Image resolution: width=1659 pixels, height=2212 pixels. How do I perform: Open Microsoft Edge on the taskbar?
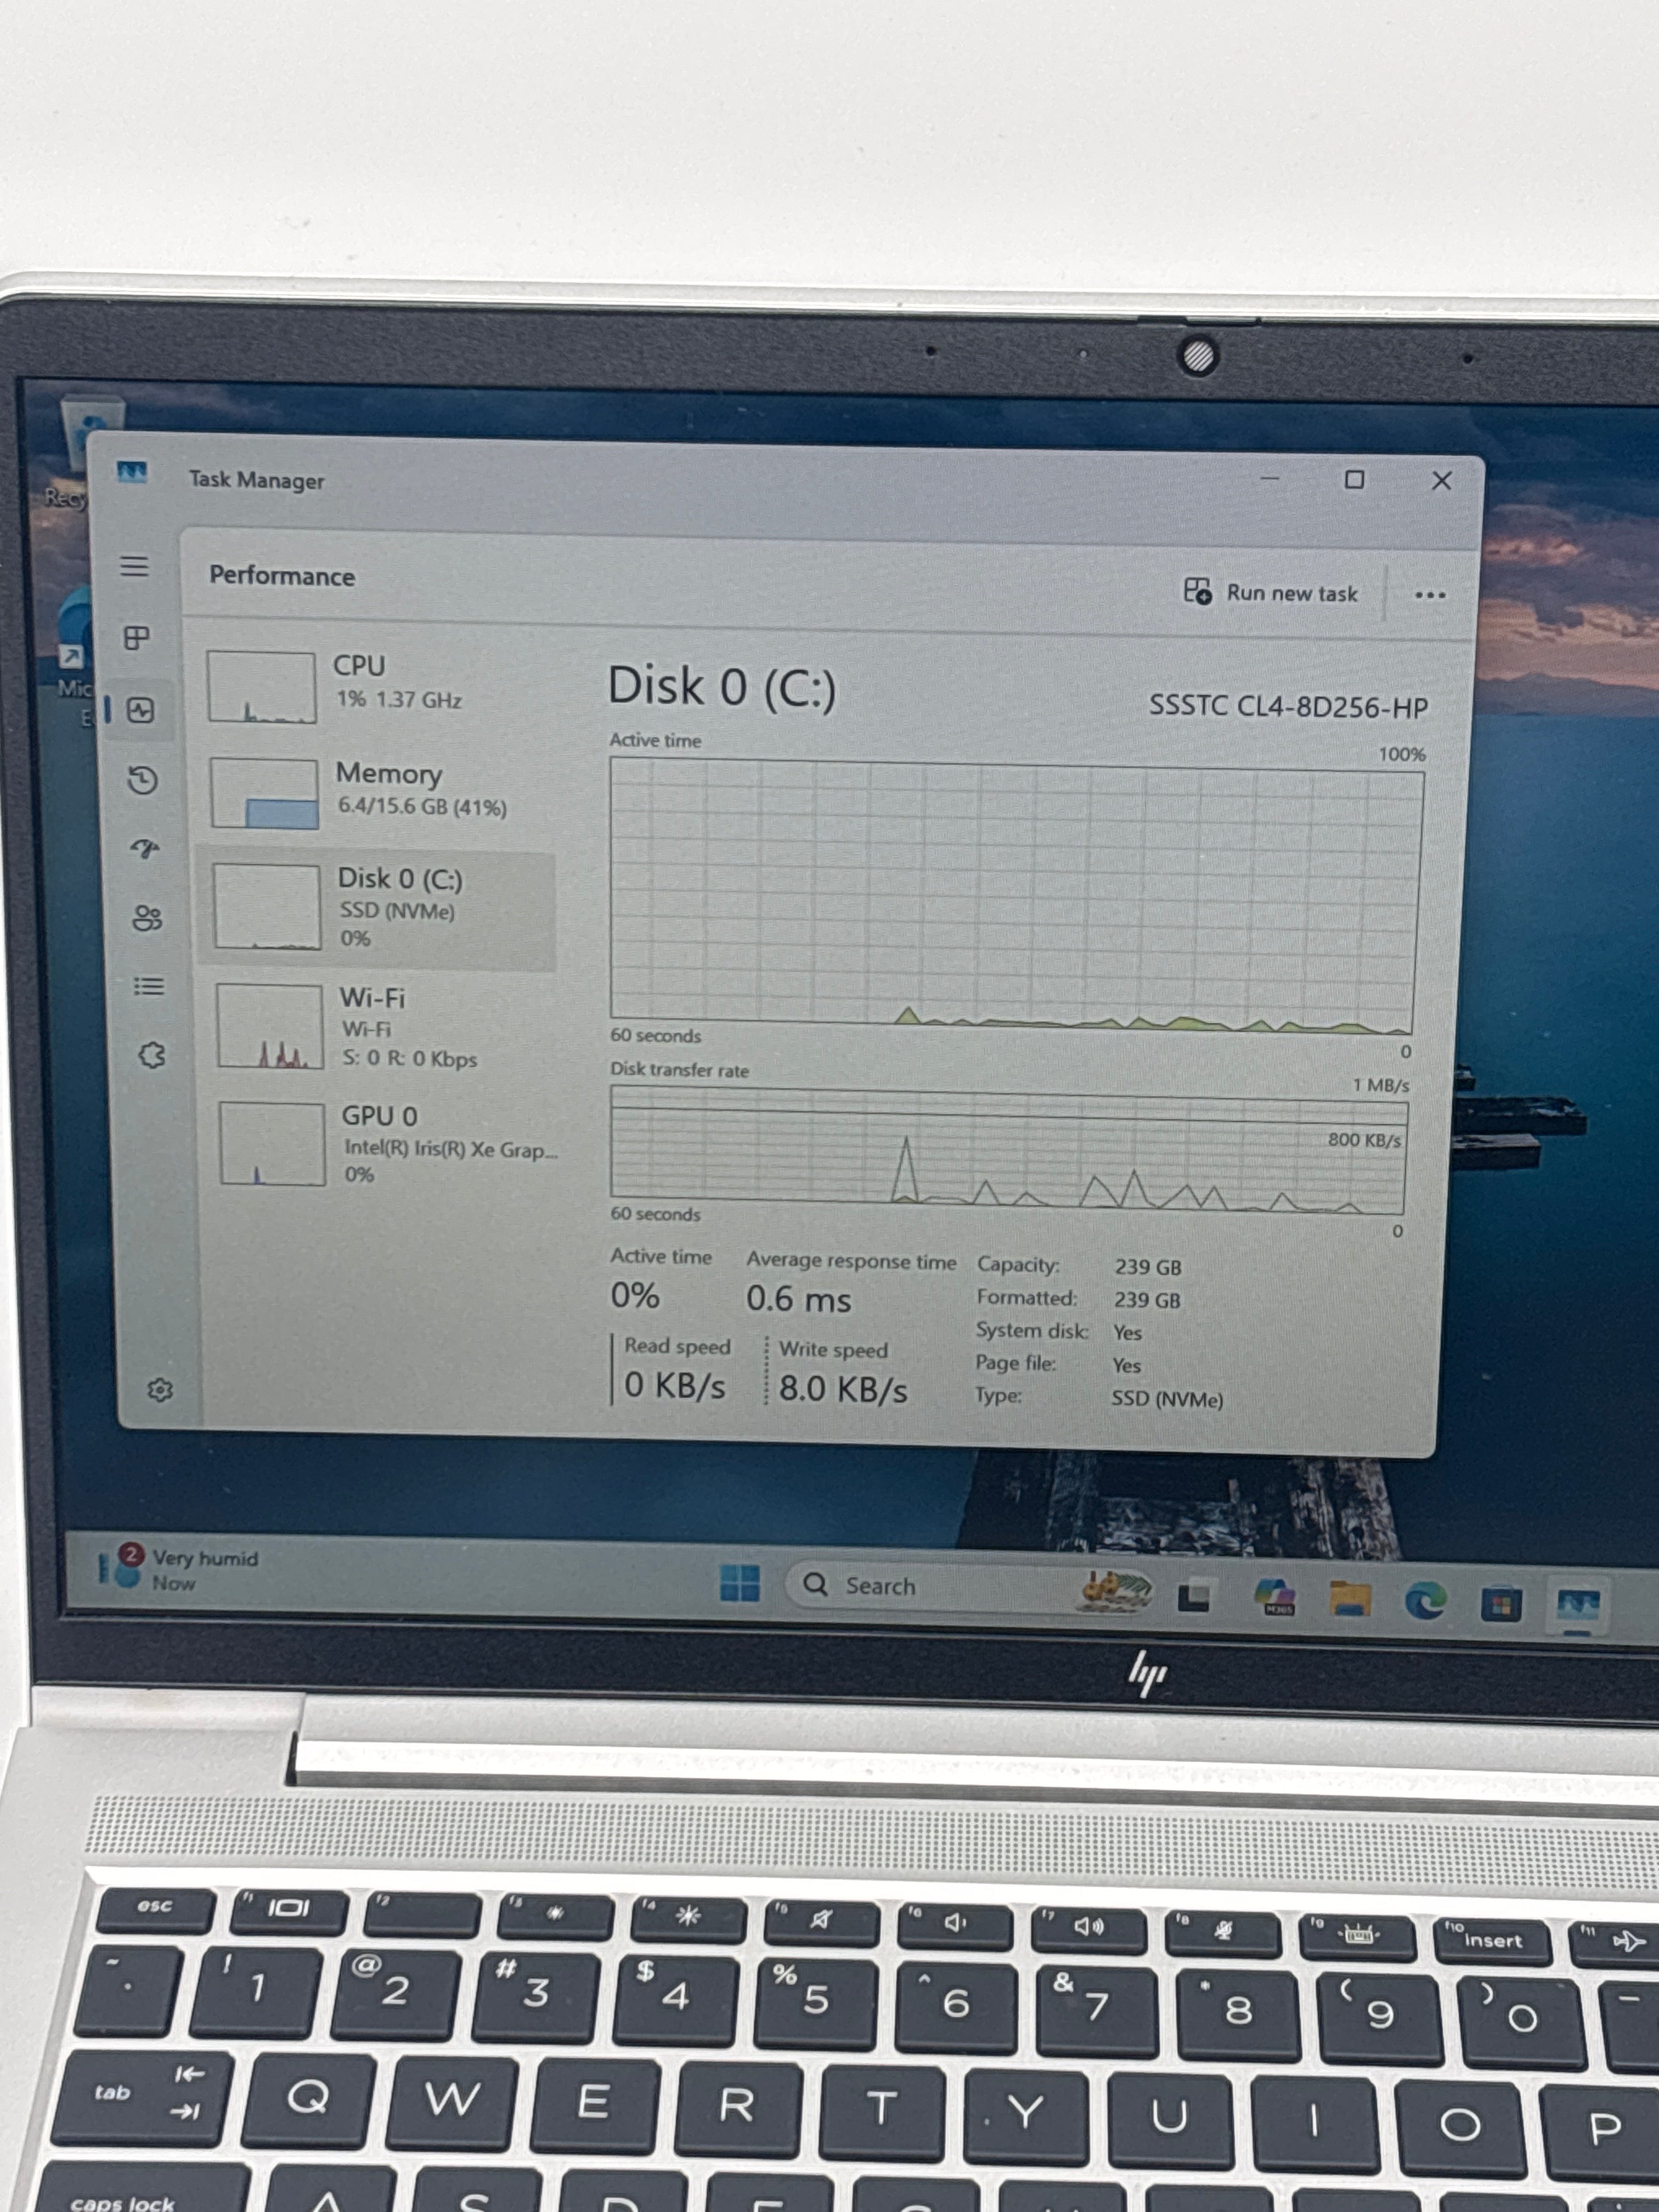(x=1425, y=1601)
